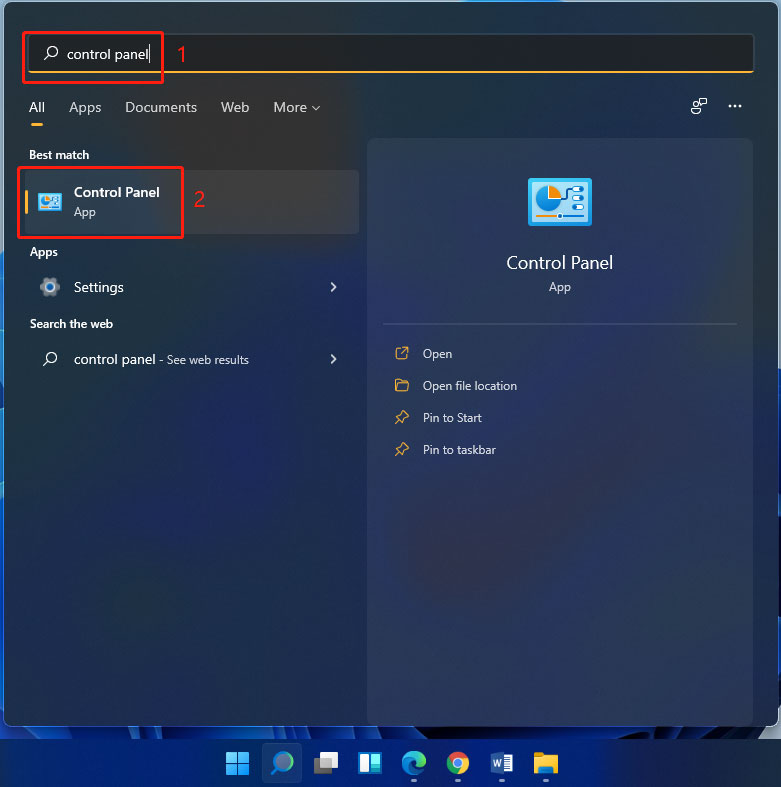The height and width of the screenshot is (787, 781).
Task: Open the three-dot options menu
Action: [735, 106]
